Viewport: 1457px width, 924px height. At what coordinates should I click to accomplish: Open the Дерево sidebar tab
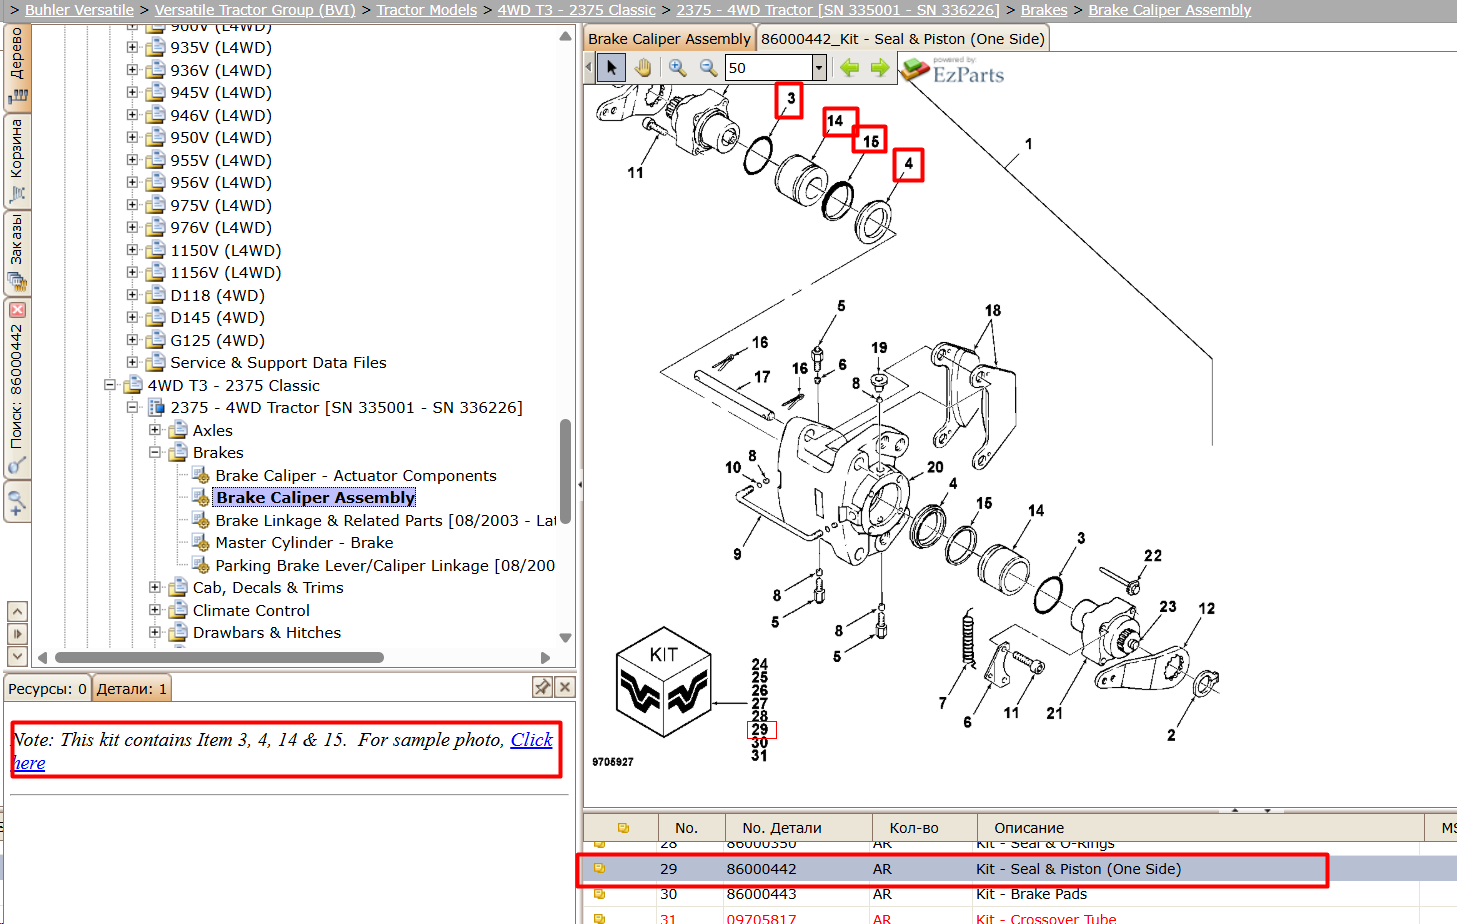tap(17, 66)
